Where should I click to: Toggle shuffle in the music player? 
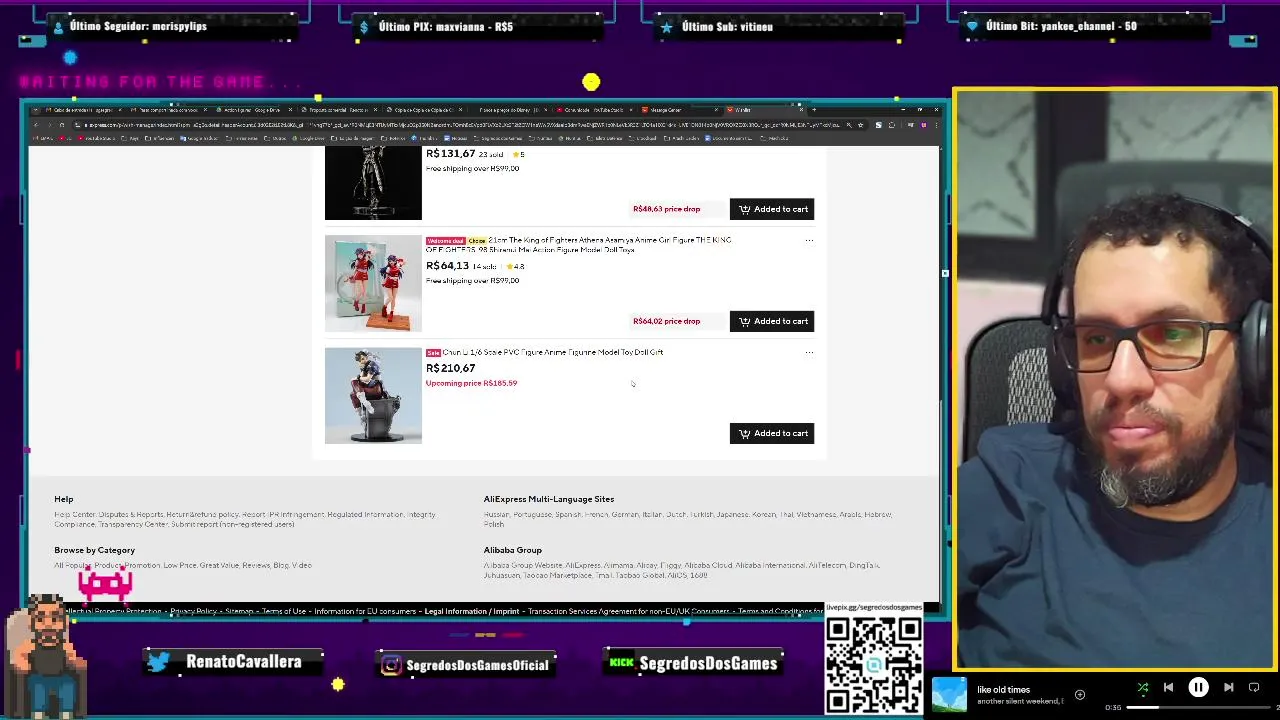coord(1143,687)
